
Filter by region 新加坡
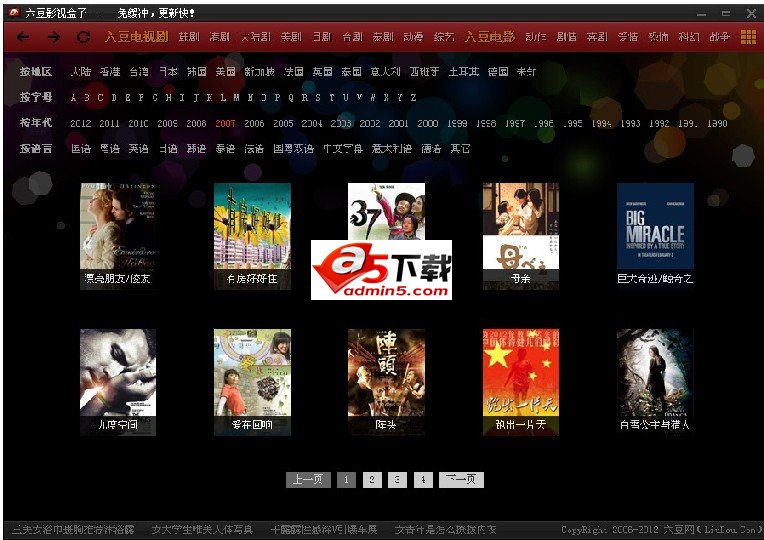[259, 72]
